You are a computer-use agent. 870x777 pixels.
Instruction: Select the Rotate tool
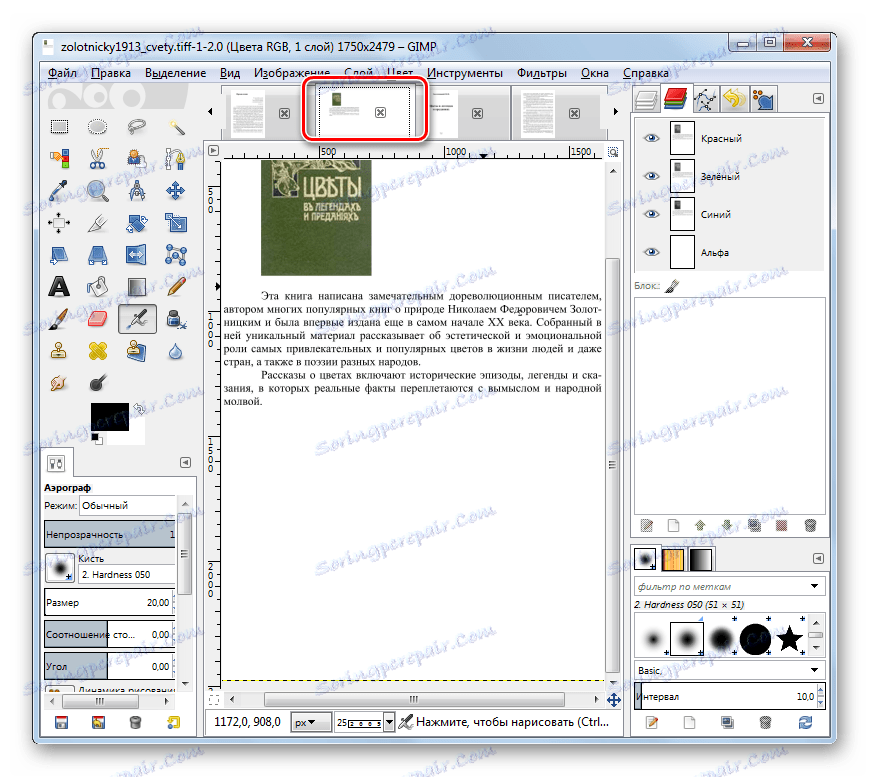(x=136, y=223)
